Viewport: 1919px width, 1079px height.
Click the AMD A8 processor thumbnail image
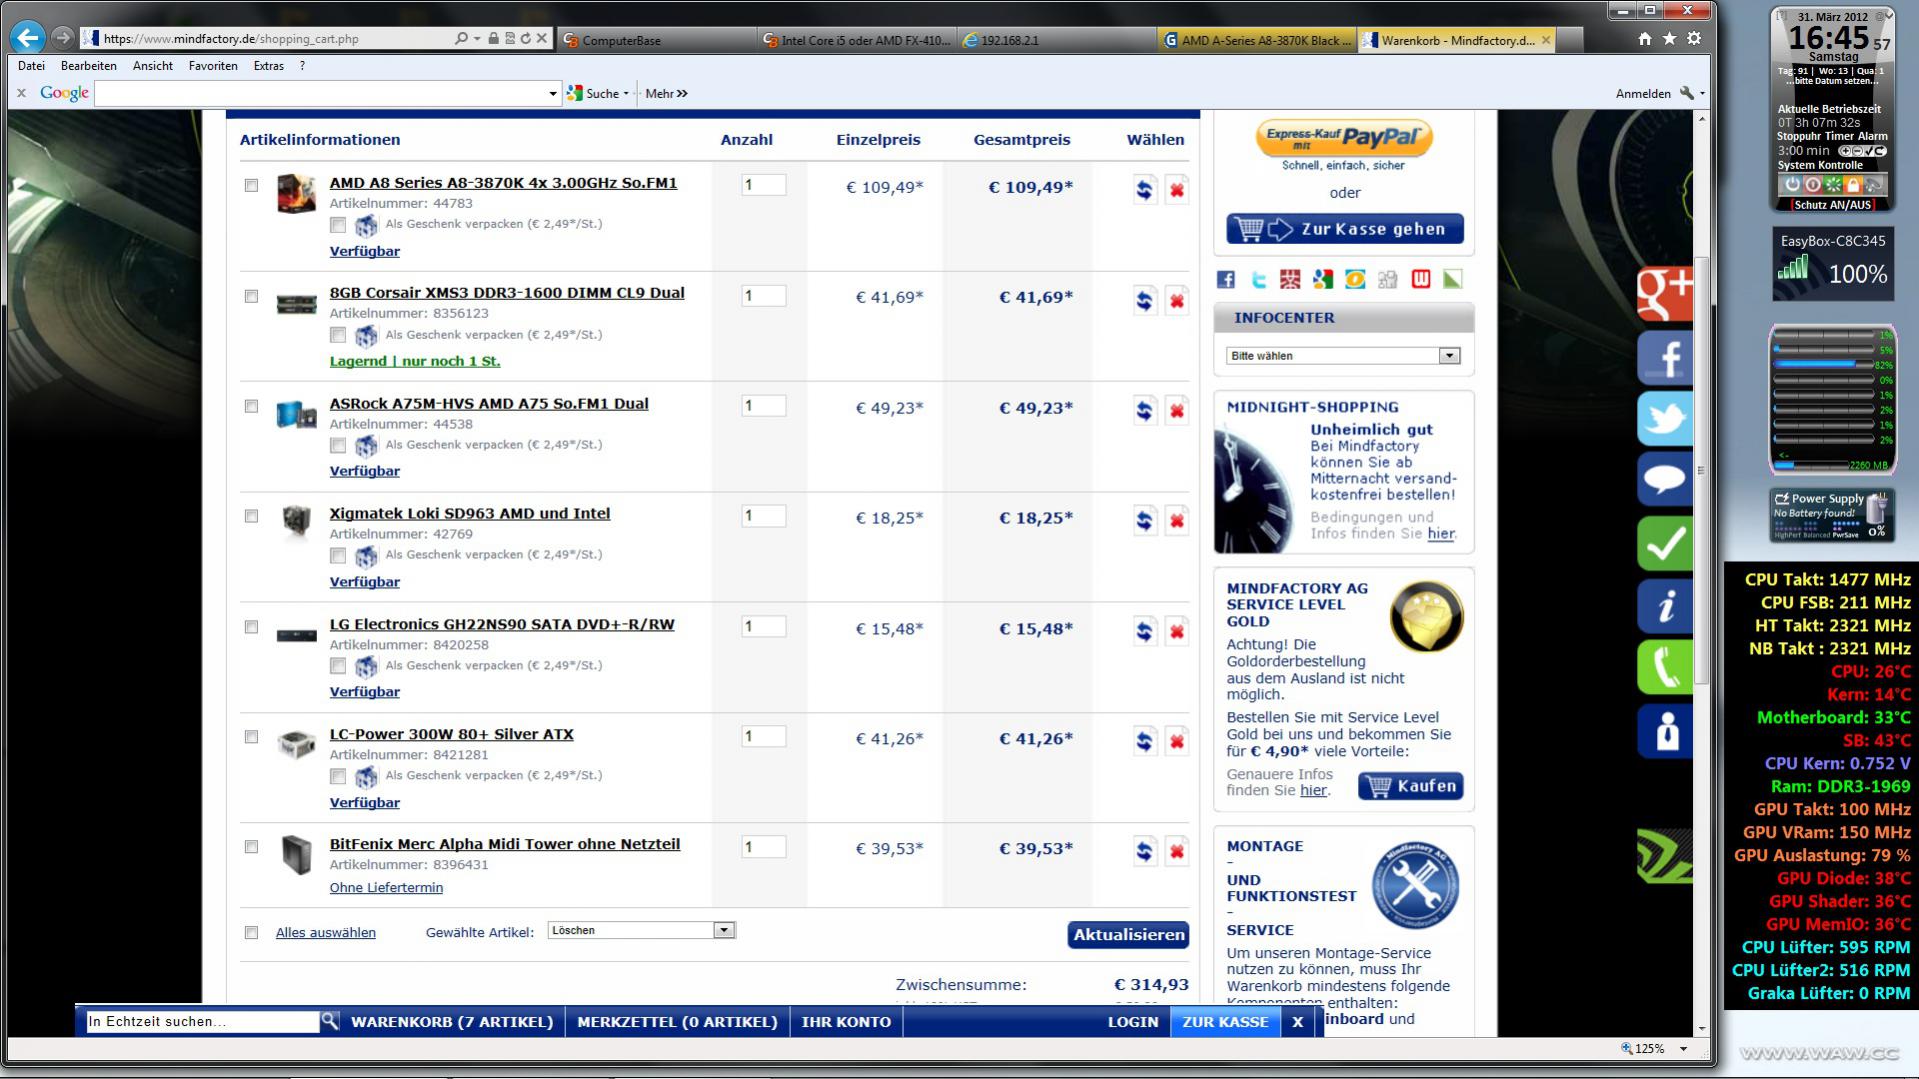pos(296,193)
